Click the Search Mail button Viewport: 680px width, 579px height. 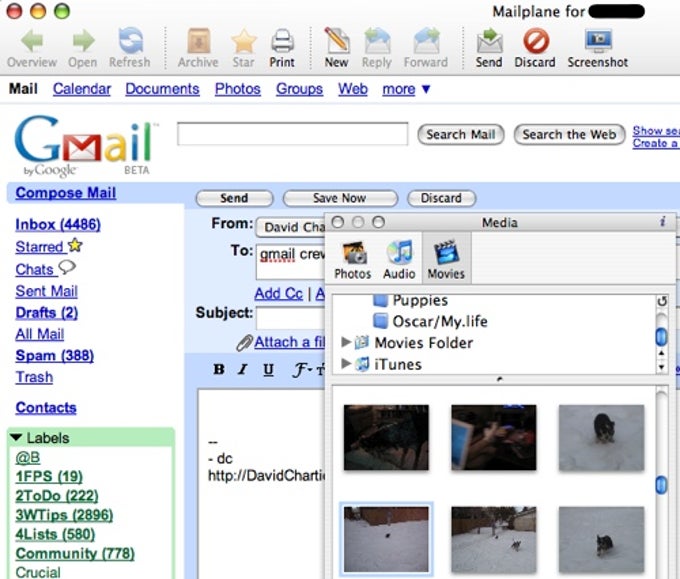point(461,134)
